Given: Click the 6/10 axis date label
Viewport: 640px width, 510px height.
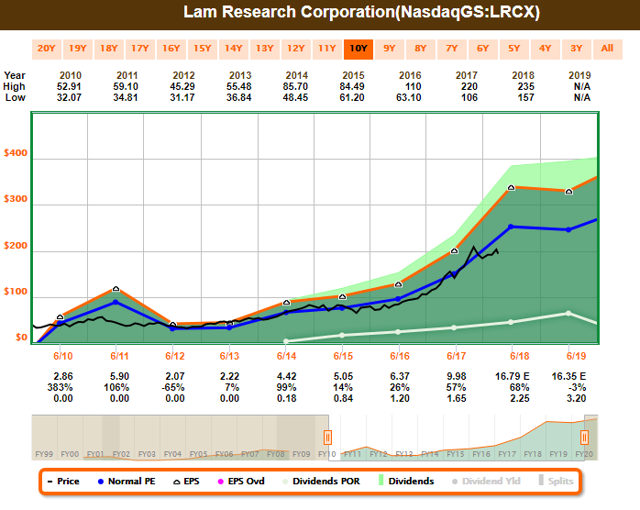Looking at the screenshot, I should click(x=63, y=356).
